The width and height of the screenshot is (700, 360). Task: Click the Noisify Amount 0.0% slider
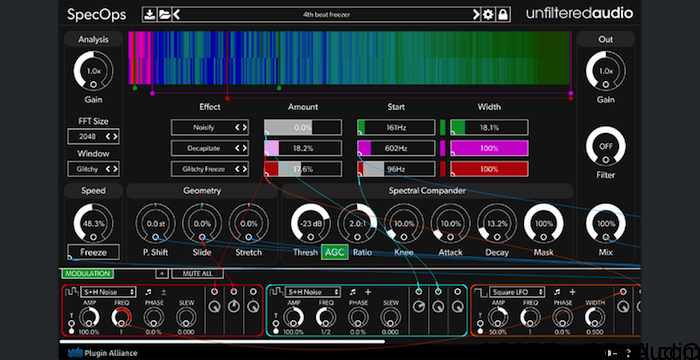(303, 127)
